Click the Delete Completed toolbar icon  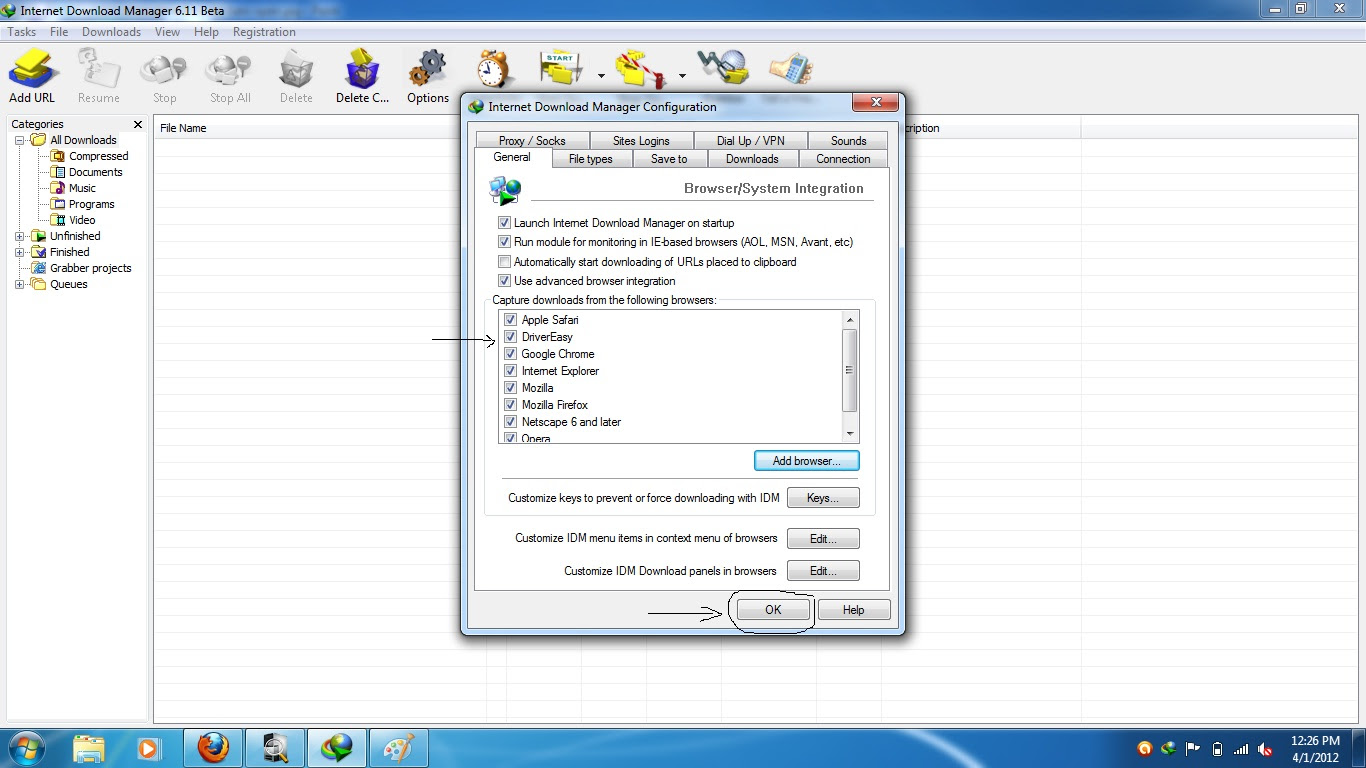point(362,78)
